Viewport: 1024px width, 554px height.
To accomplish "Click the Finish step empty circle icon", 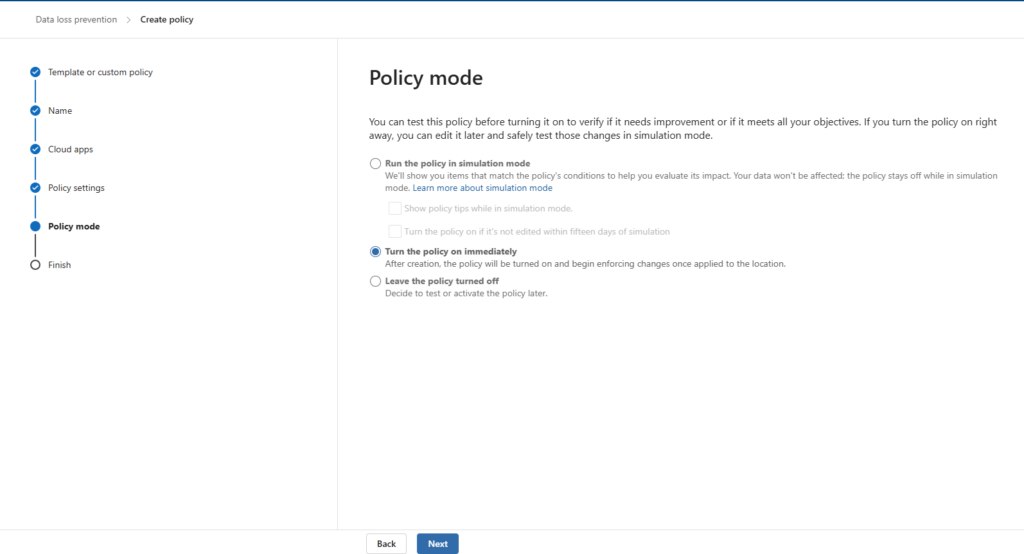I will [x=35, y=265].
